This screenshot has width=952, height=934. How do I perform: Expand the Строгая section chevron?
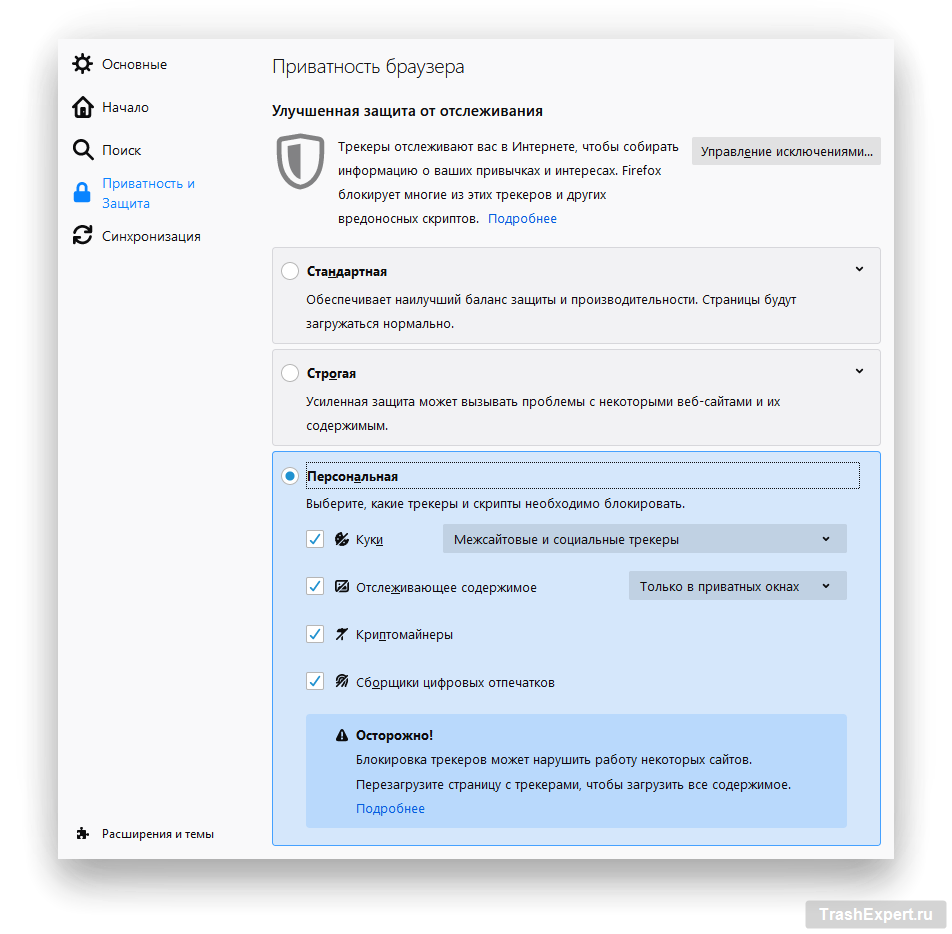point(859,371)
